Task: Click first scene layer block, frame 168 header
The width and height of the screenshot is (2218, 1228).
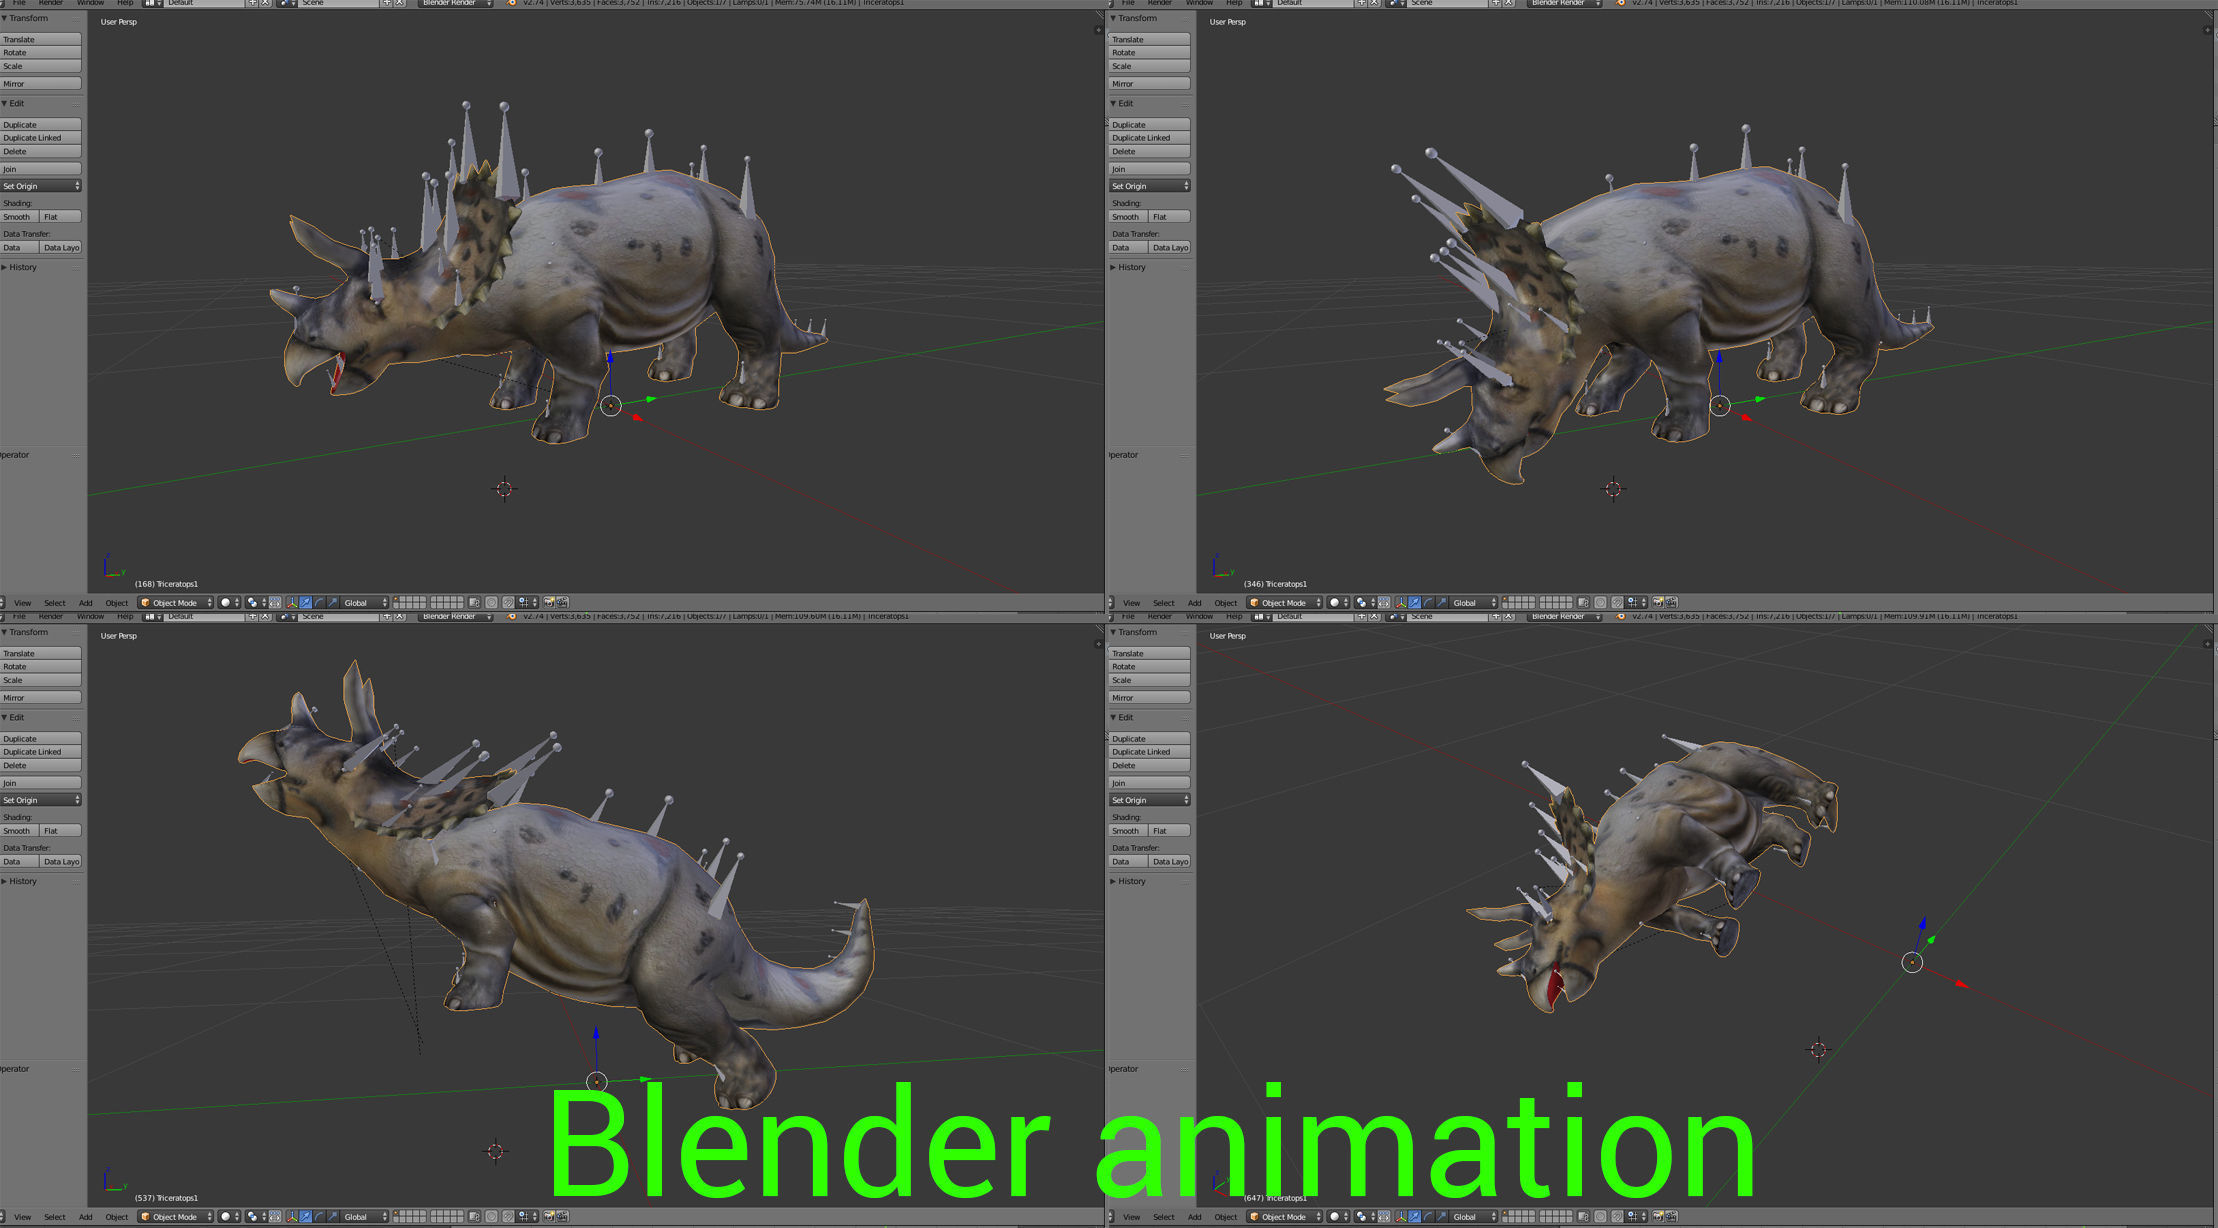Action: click(x=410, y=602)
